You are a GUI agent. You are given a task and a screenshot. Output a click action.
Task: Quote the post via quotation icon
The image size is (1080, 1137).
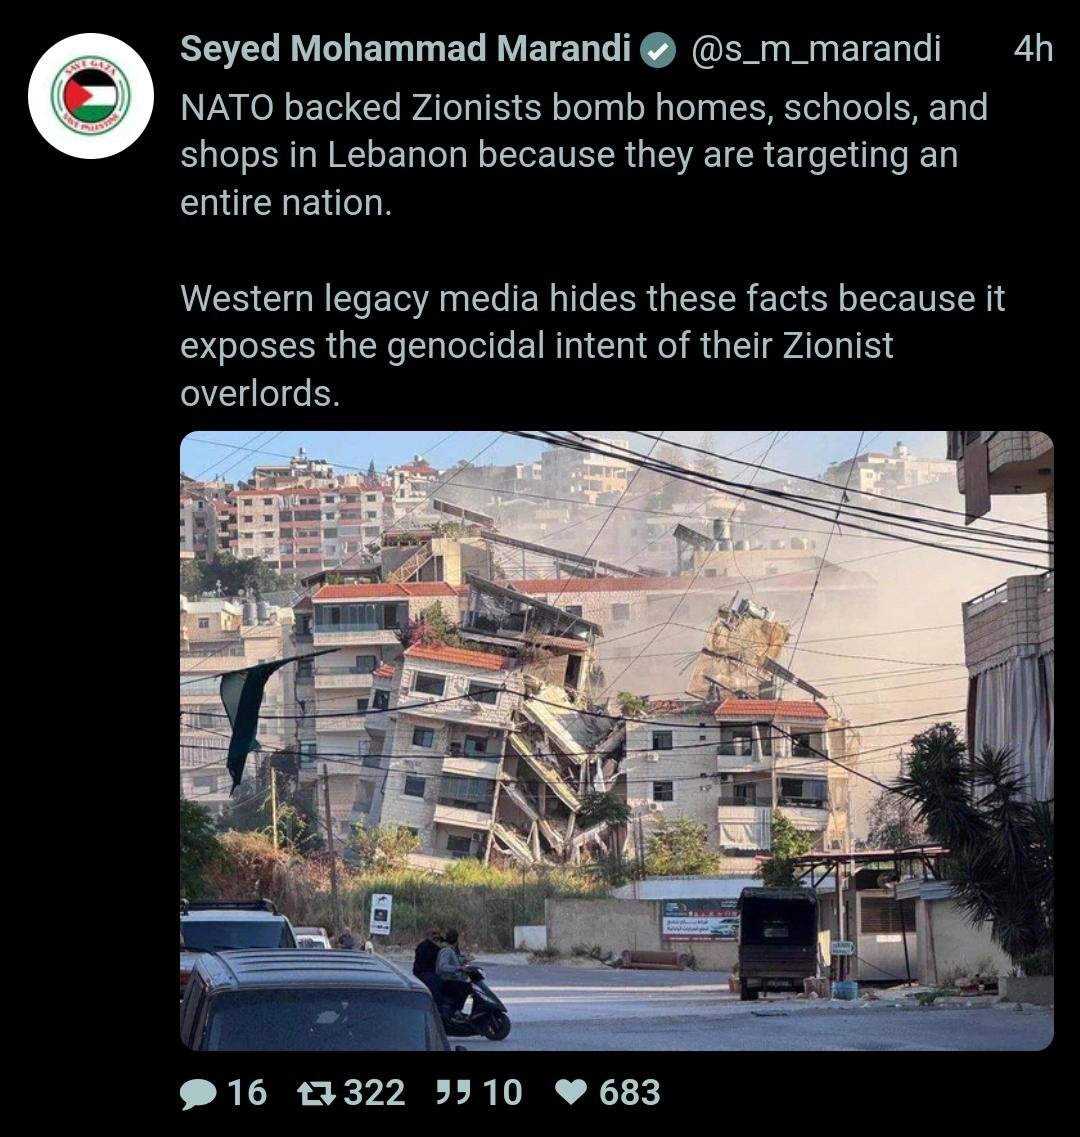(453, 1091)
